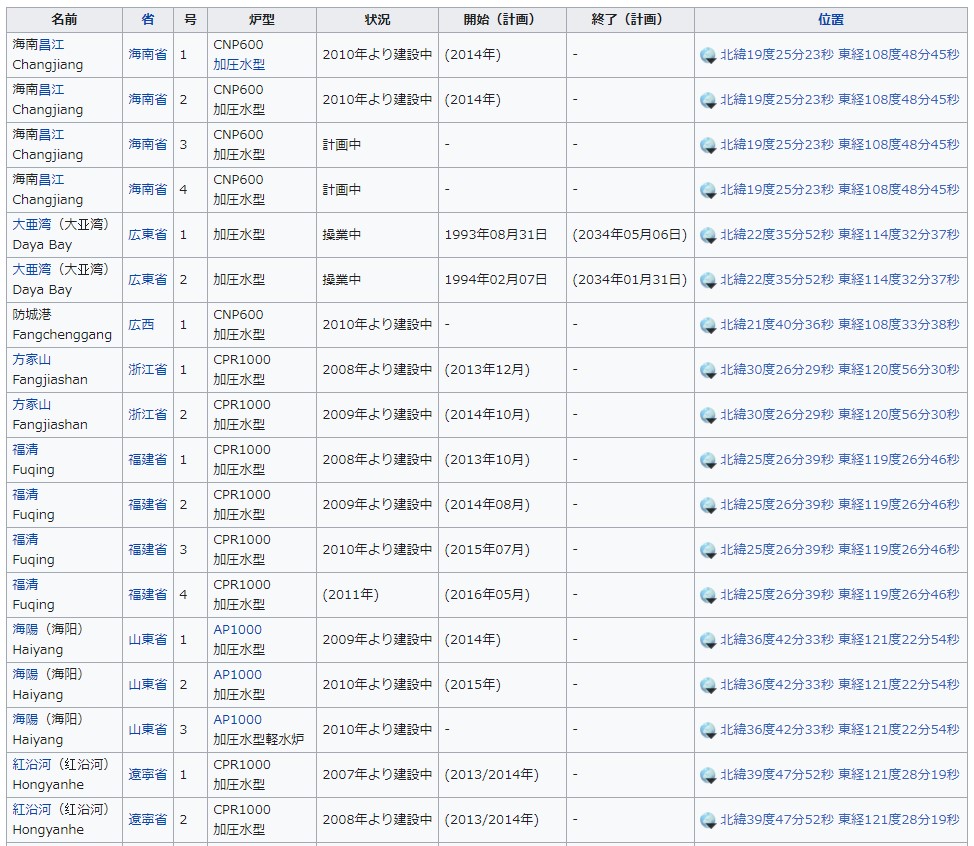Click Daya Bay unit 1 coordinates link

click(x=839, y=235)
